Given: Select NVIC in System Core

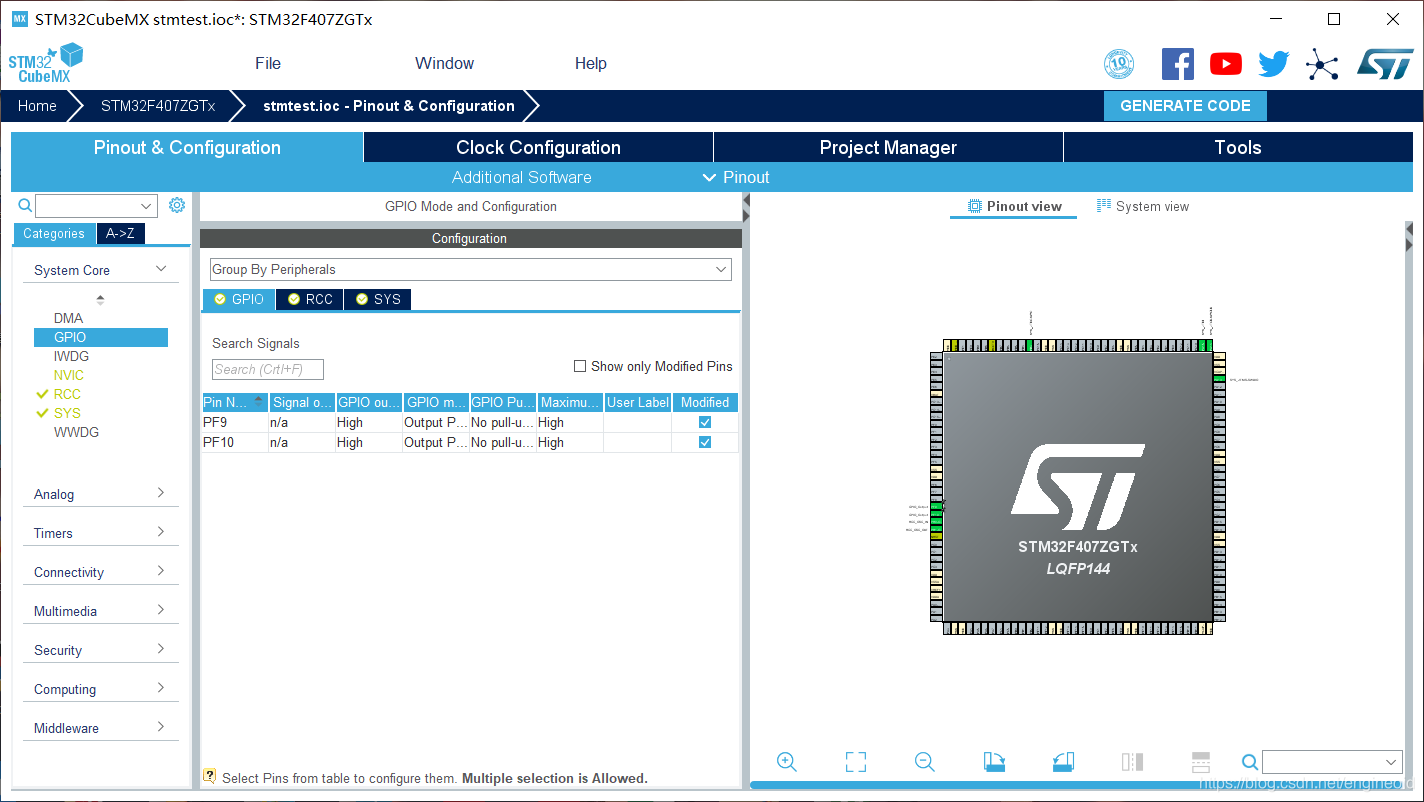Looking at the screenshot, I should [x=68, y=375].
